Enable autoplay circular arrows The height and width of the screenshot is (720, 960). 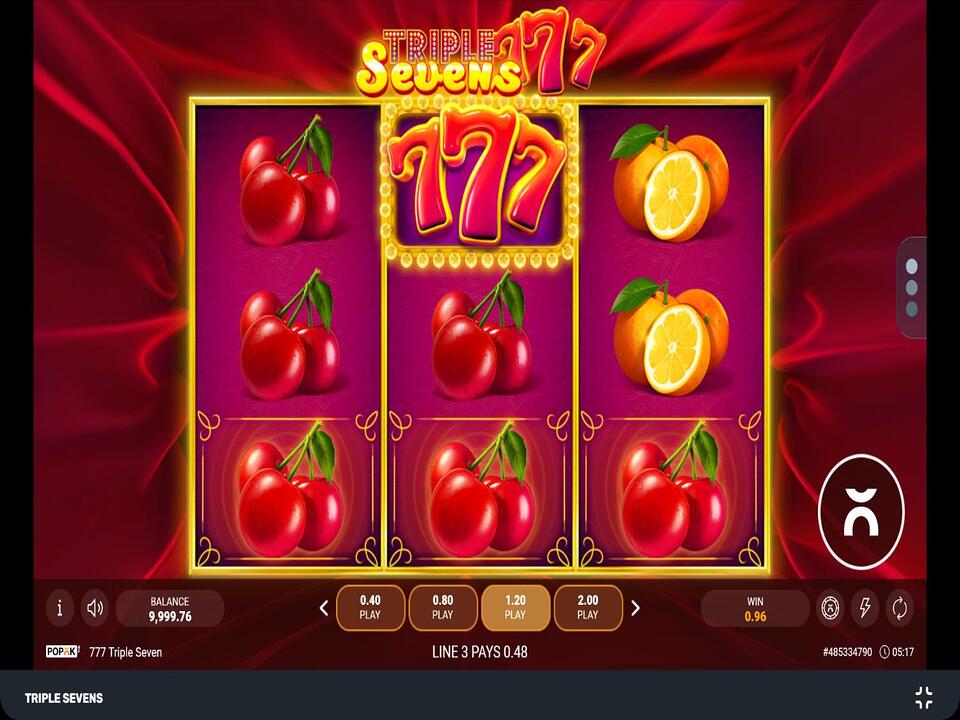(x=899, y=608)
